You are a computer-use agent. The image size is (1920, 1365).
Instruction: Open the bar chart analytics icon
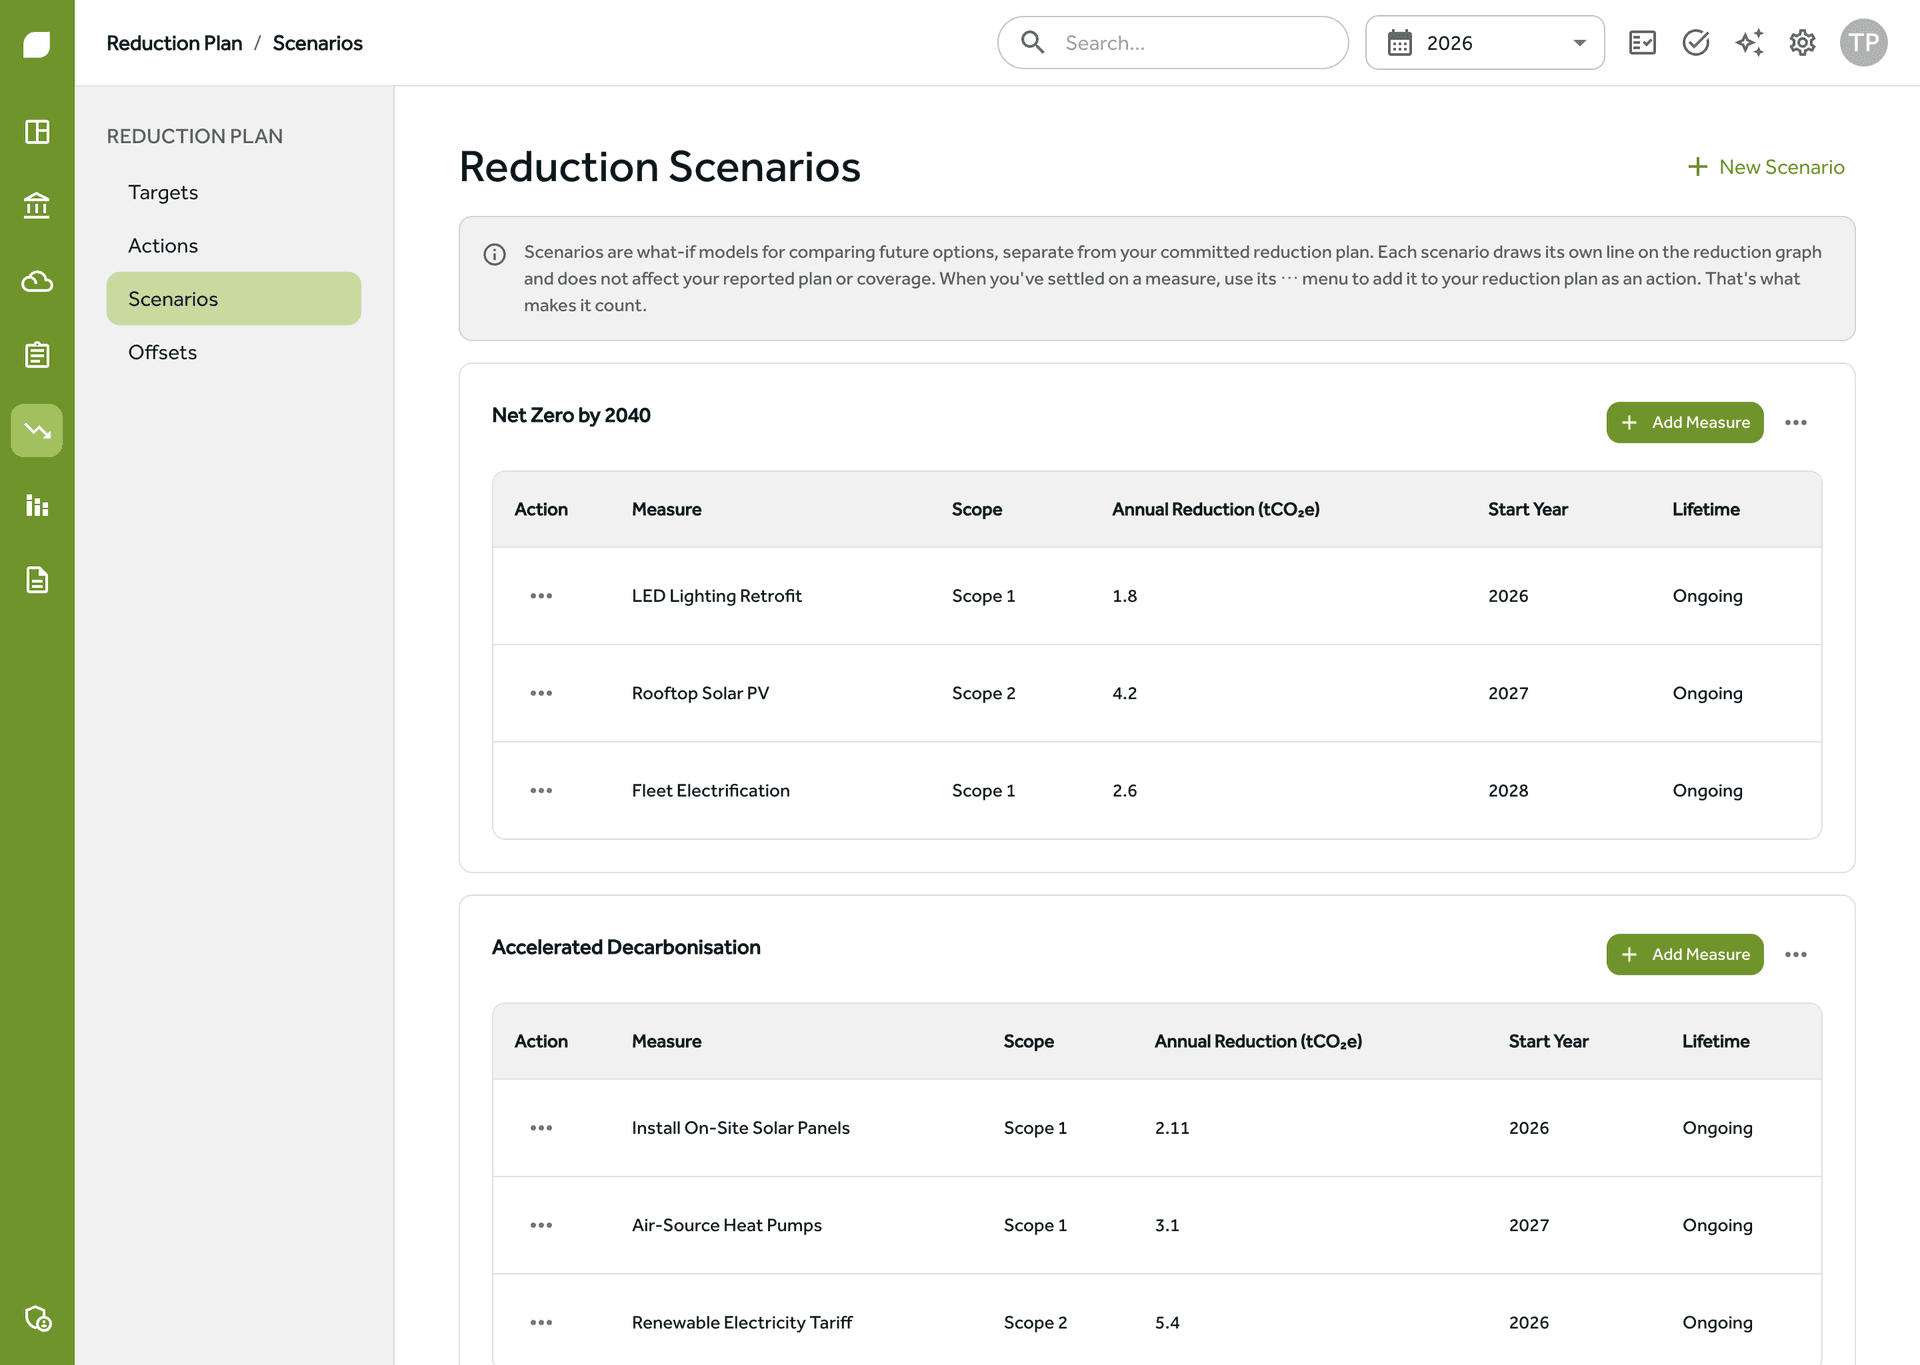(x=37, y=505)
